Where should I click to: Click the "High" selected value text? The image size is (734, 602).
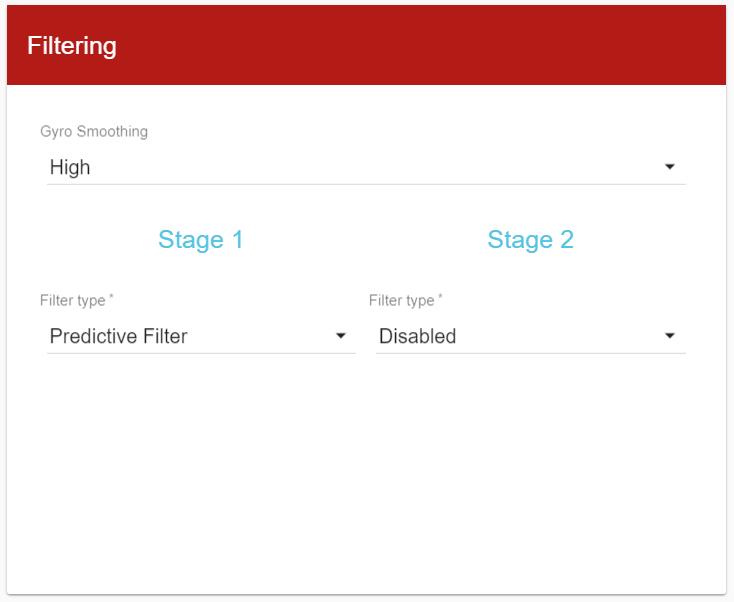click(x=70, y=167)
